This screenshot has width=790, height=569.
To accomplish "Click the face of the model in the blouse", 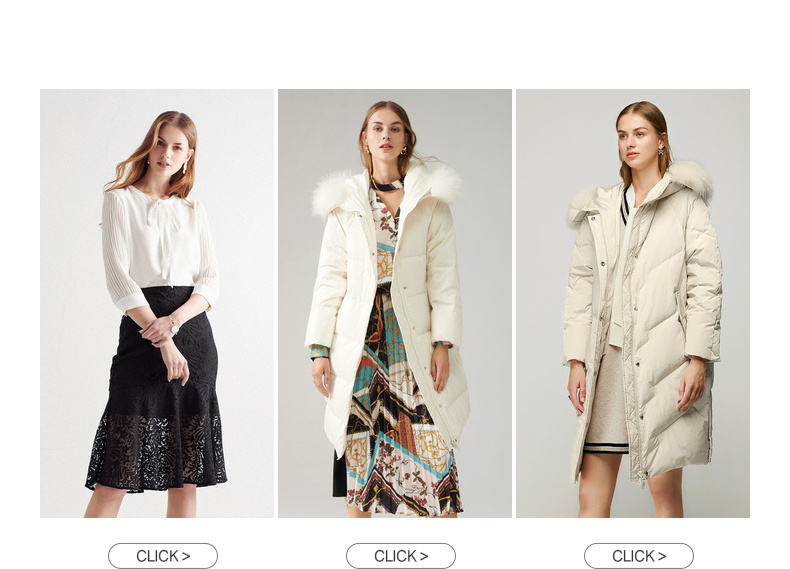I will (169, 149).
